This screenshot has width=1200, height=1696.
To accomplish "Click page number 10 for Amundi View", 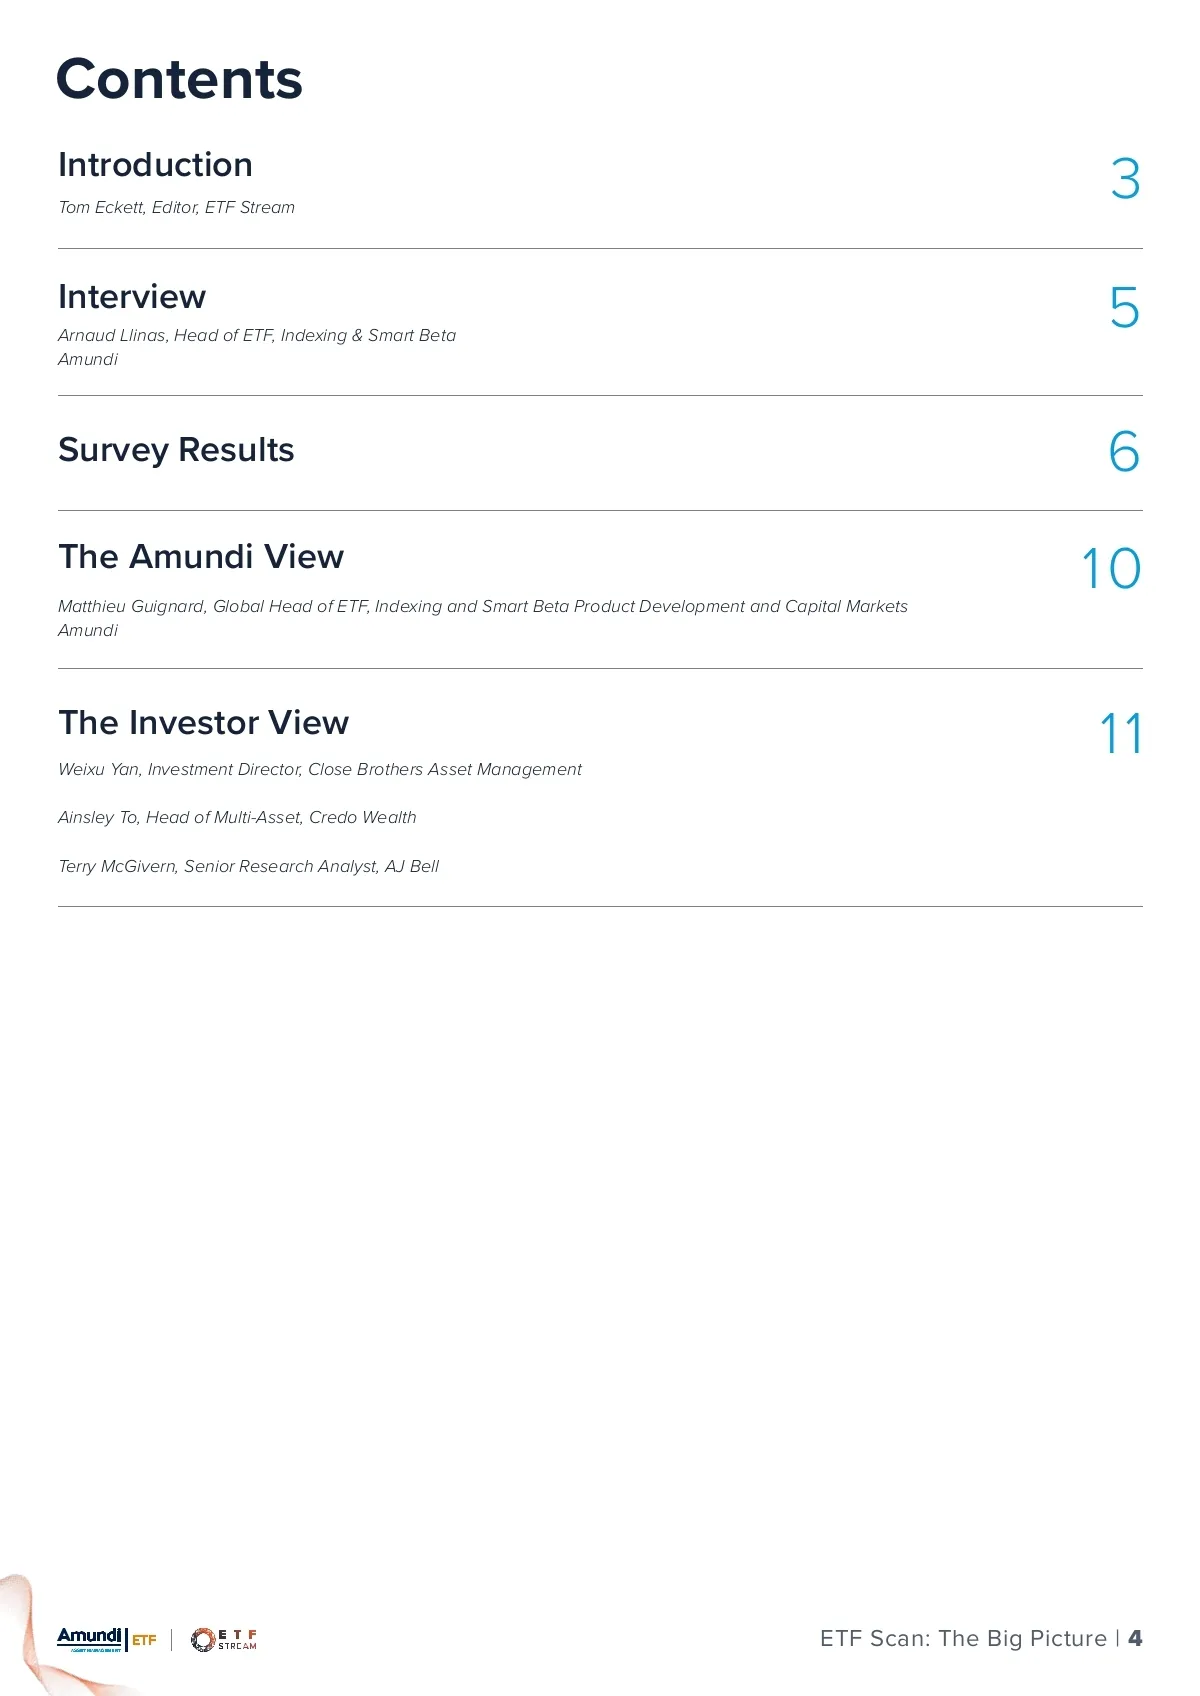I will 1111,569.
